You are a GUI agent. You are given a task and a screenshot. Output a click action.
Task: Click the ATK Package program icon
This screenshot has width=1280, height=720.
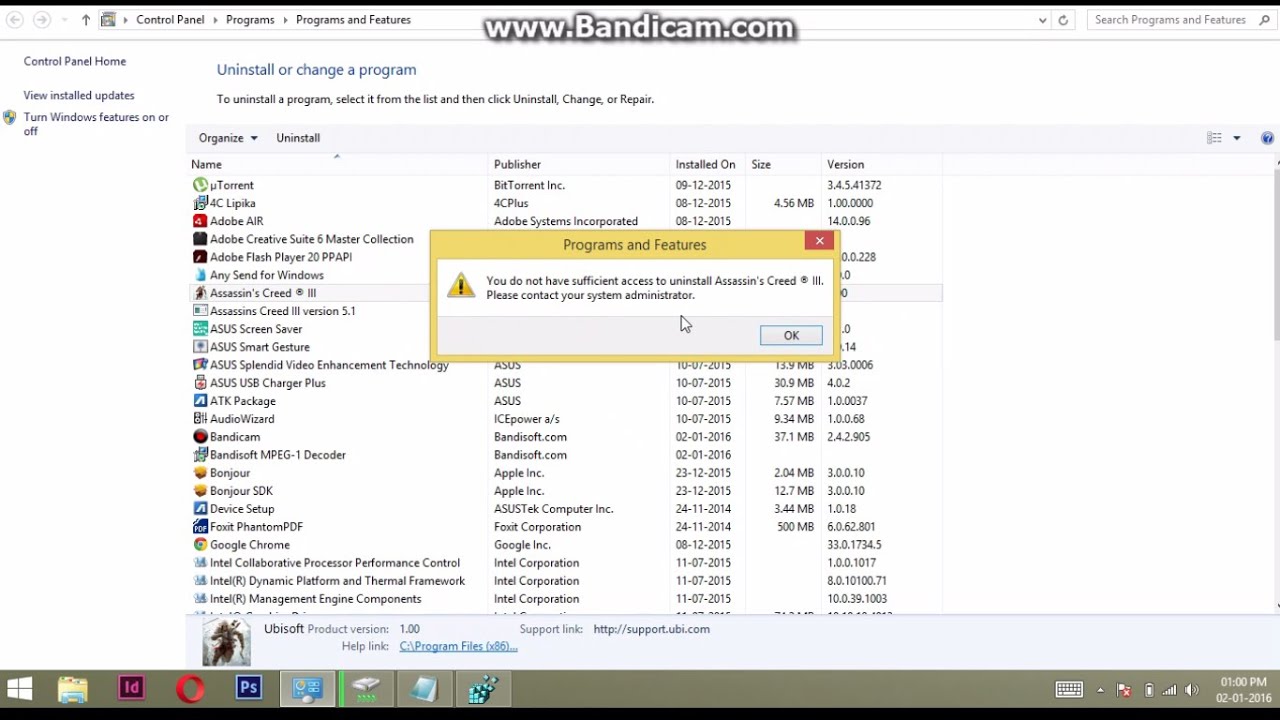coord(200,401)
